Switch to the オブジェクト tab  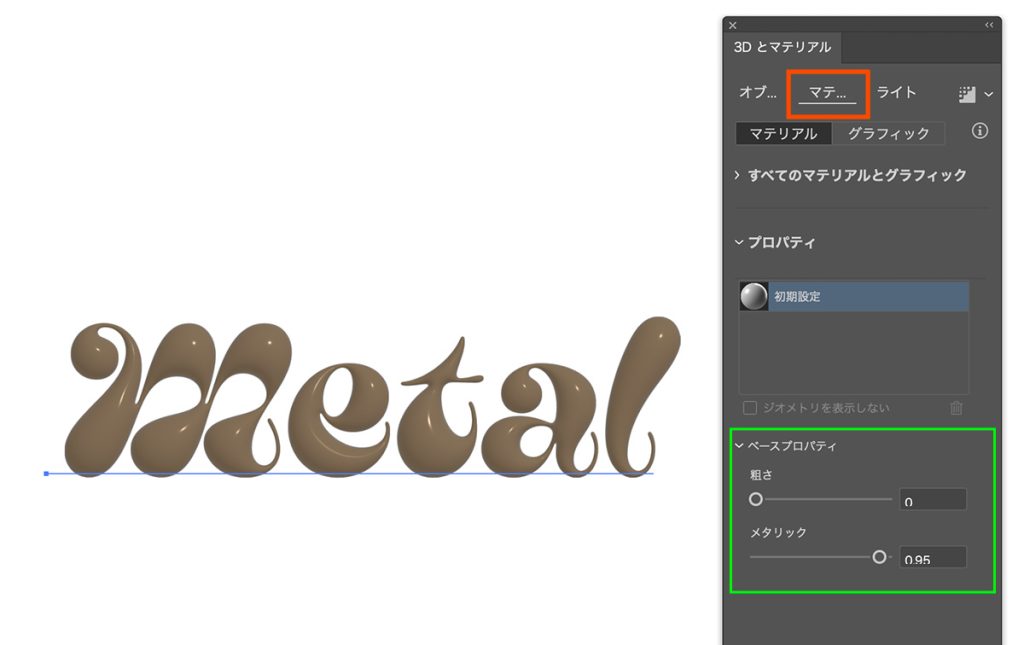point(757,92)
